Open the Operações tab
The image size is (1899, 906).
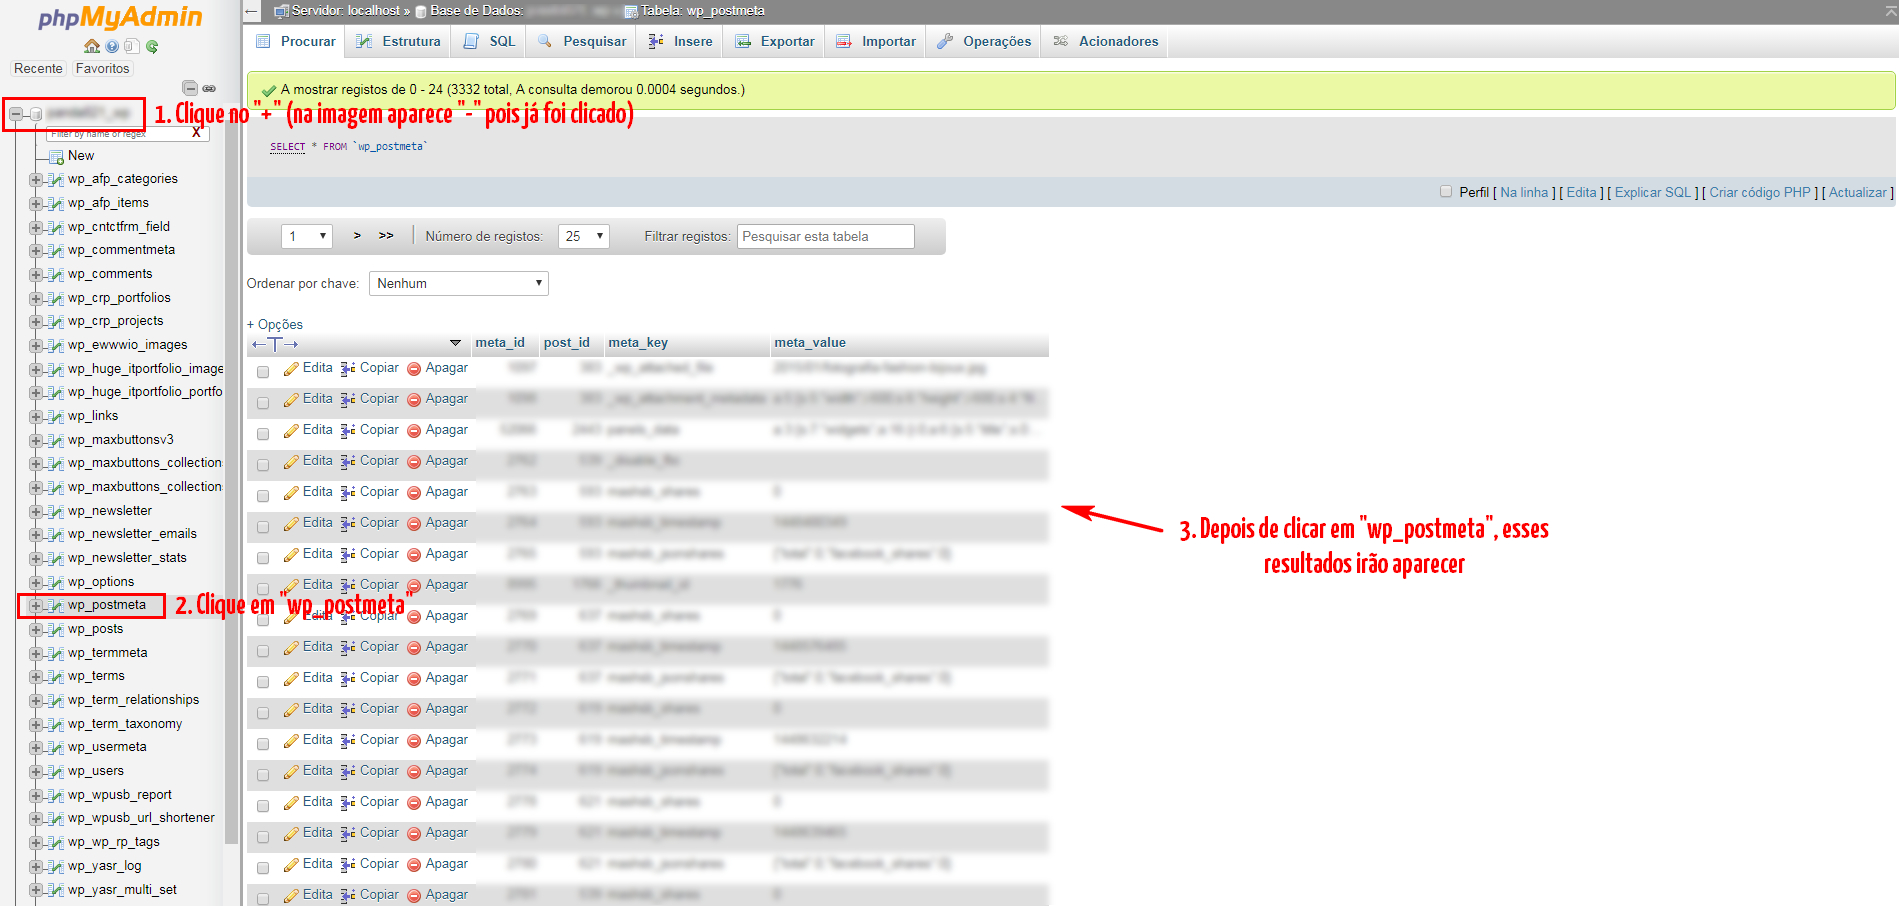[984, 41]
